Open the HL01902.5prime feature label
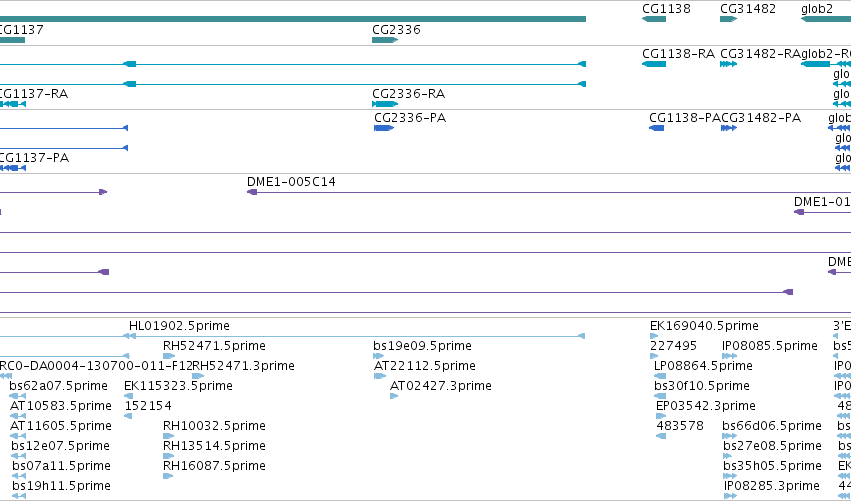 pos(179,326)
